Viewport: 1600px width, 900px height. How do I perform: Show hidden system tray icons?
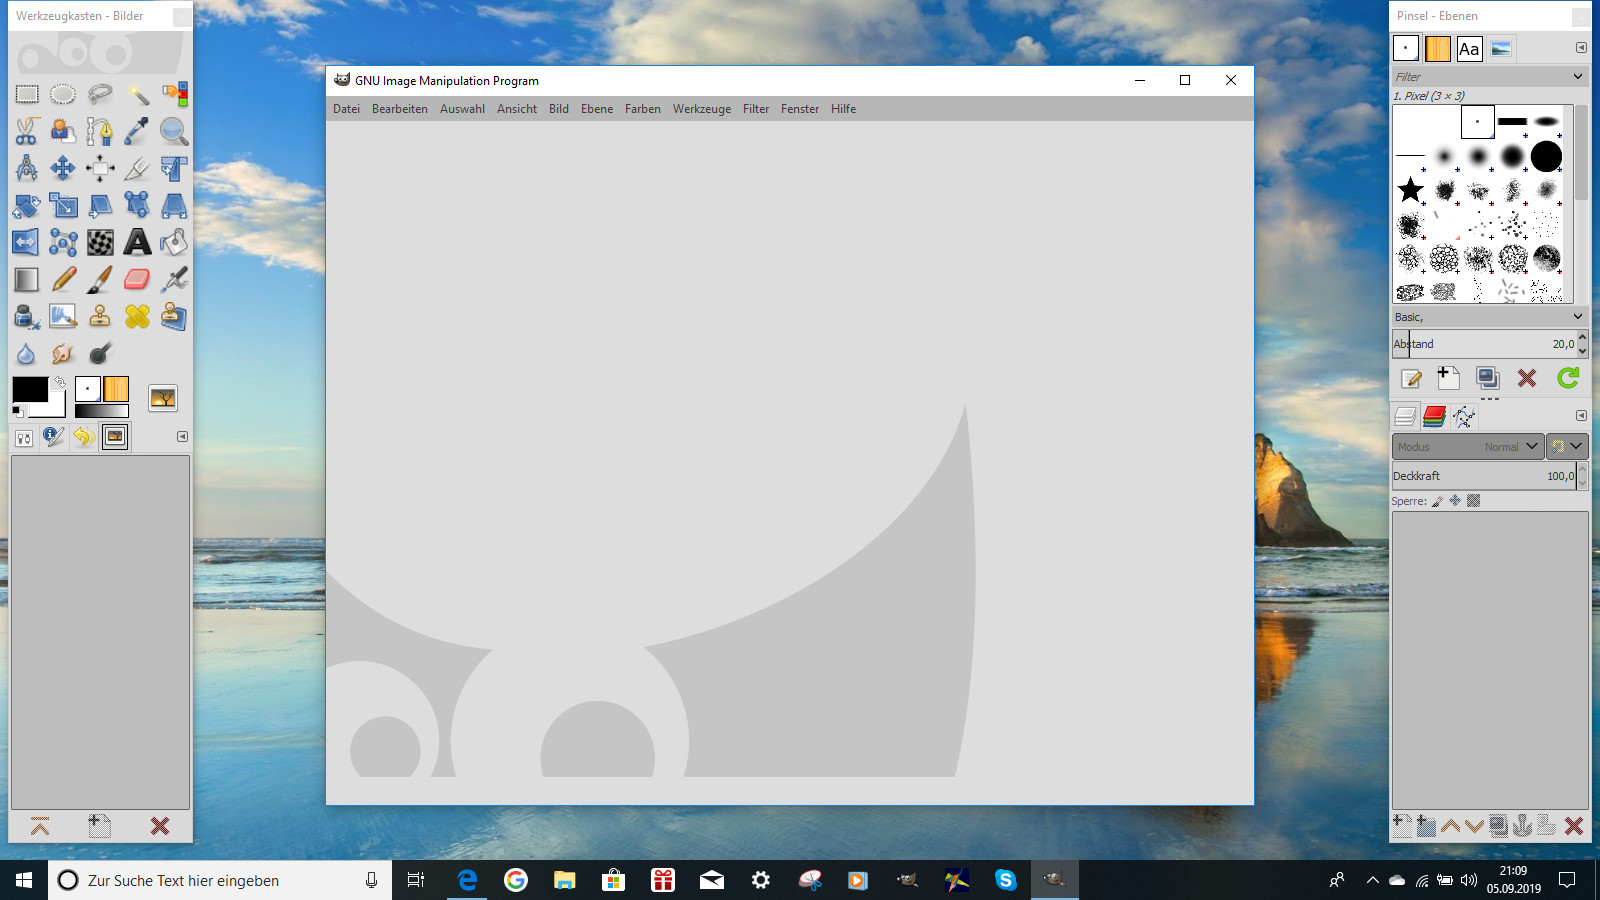[1372, 880]
